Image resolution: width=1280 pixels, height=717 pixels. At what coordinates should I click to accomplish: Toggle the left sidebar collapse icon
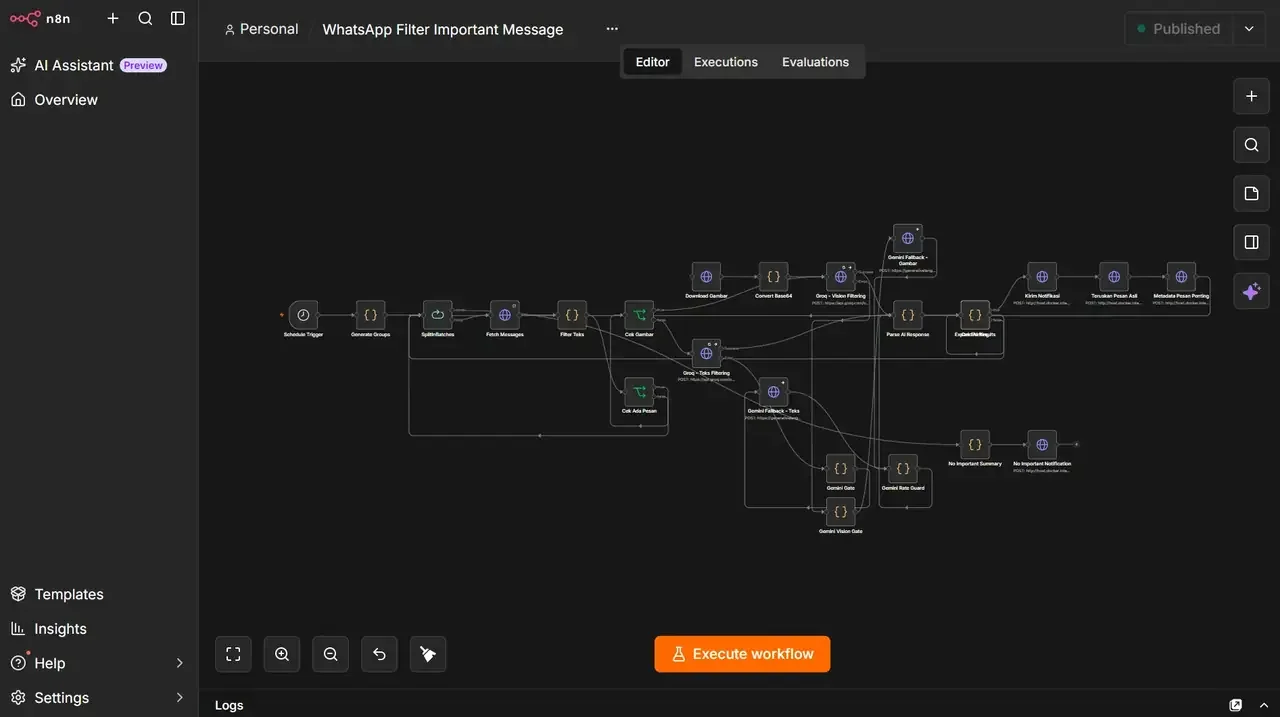178,18
